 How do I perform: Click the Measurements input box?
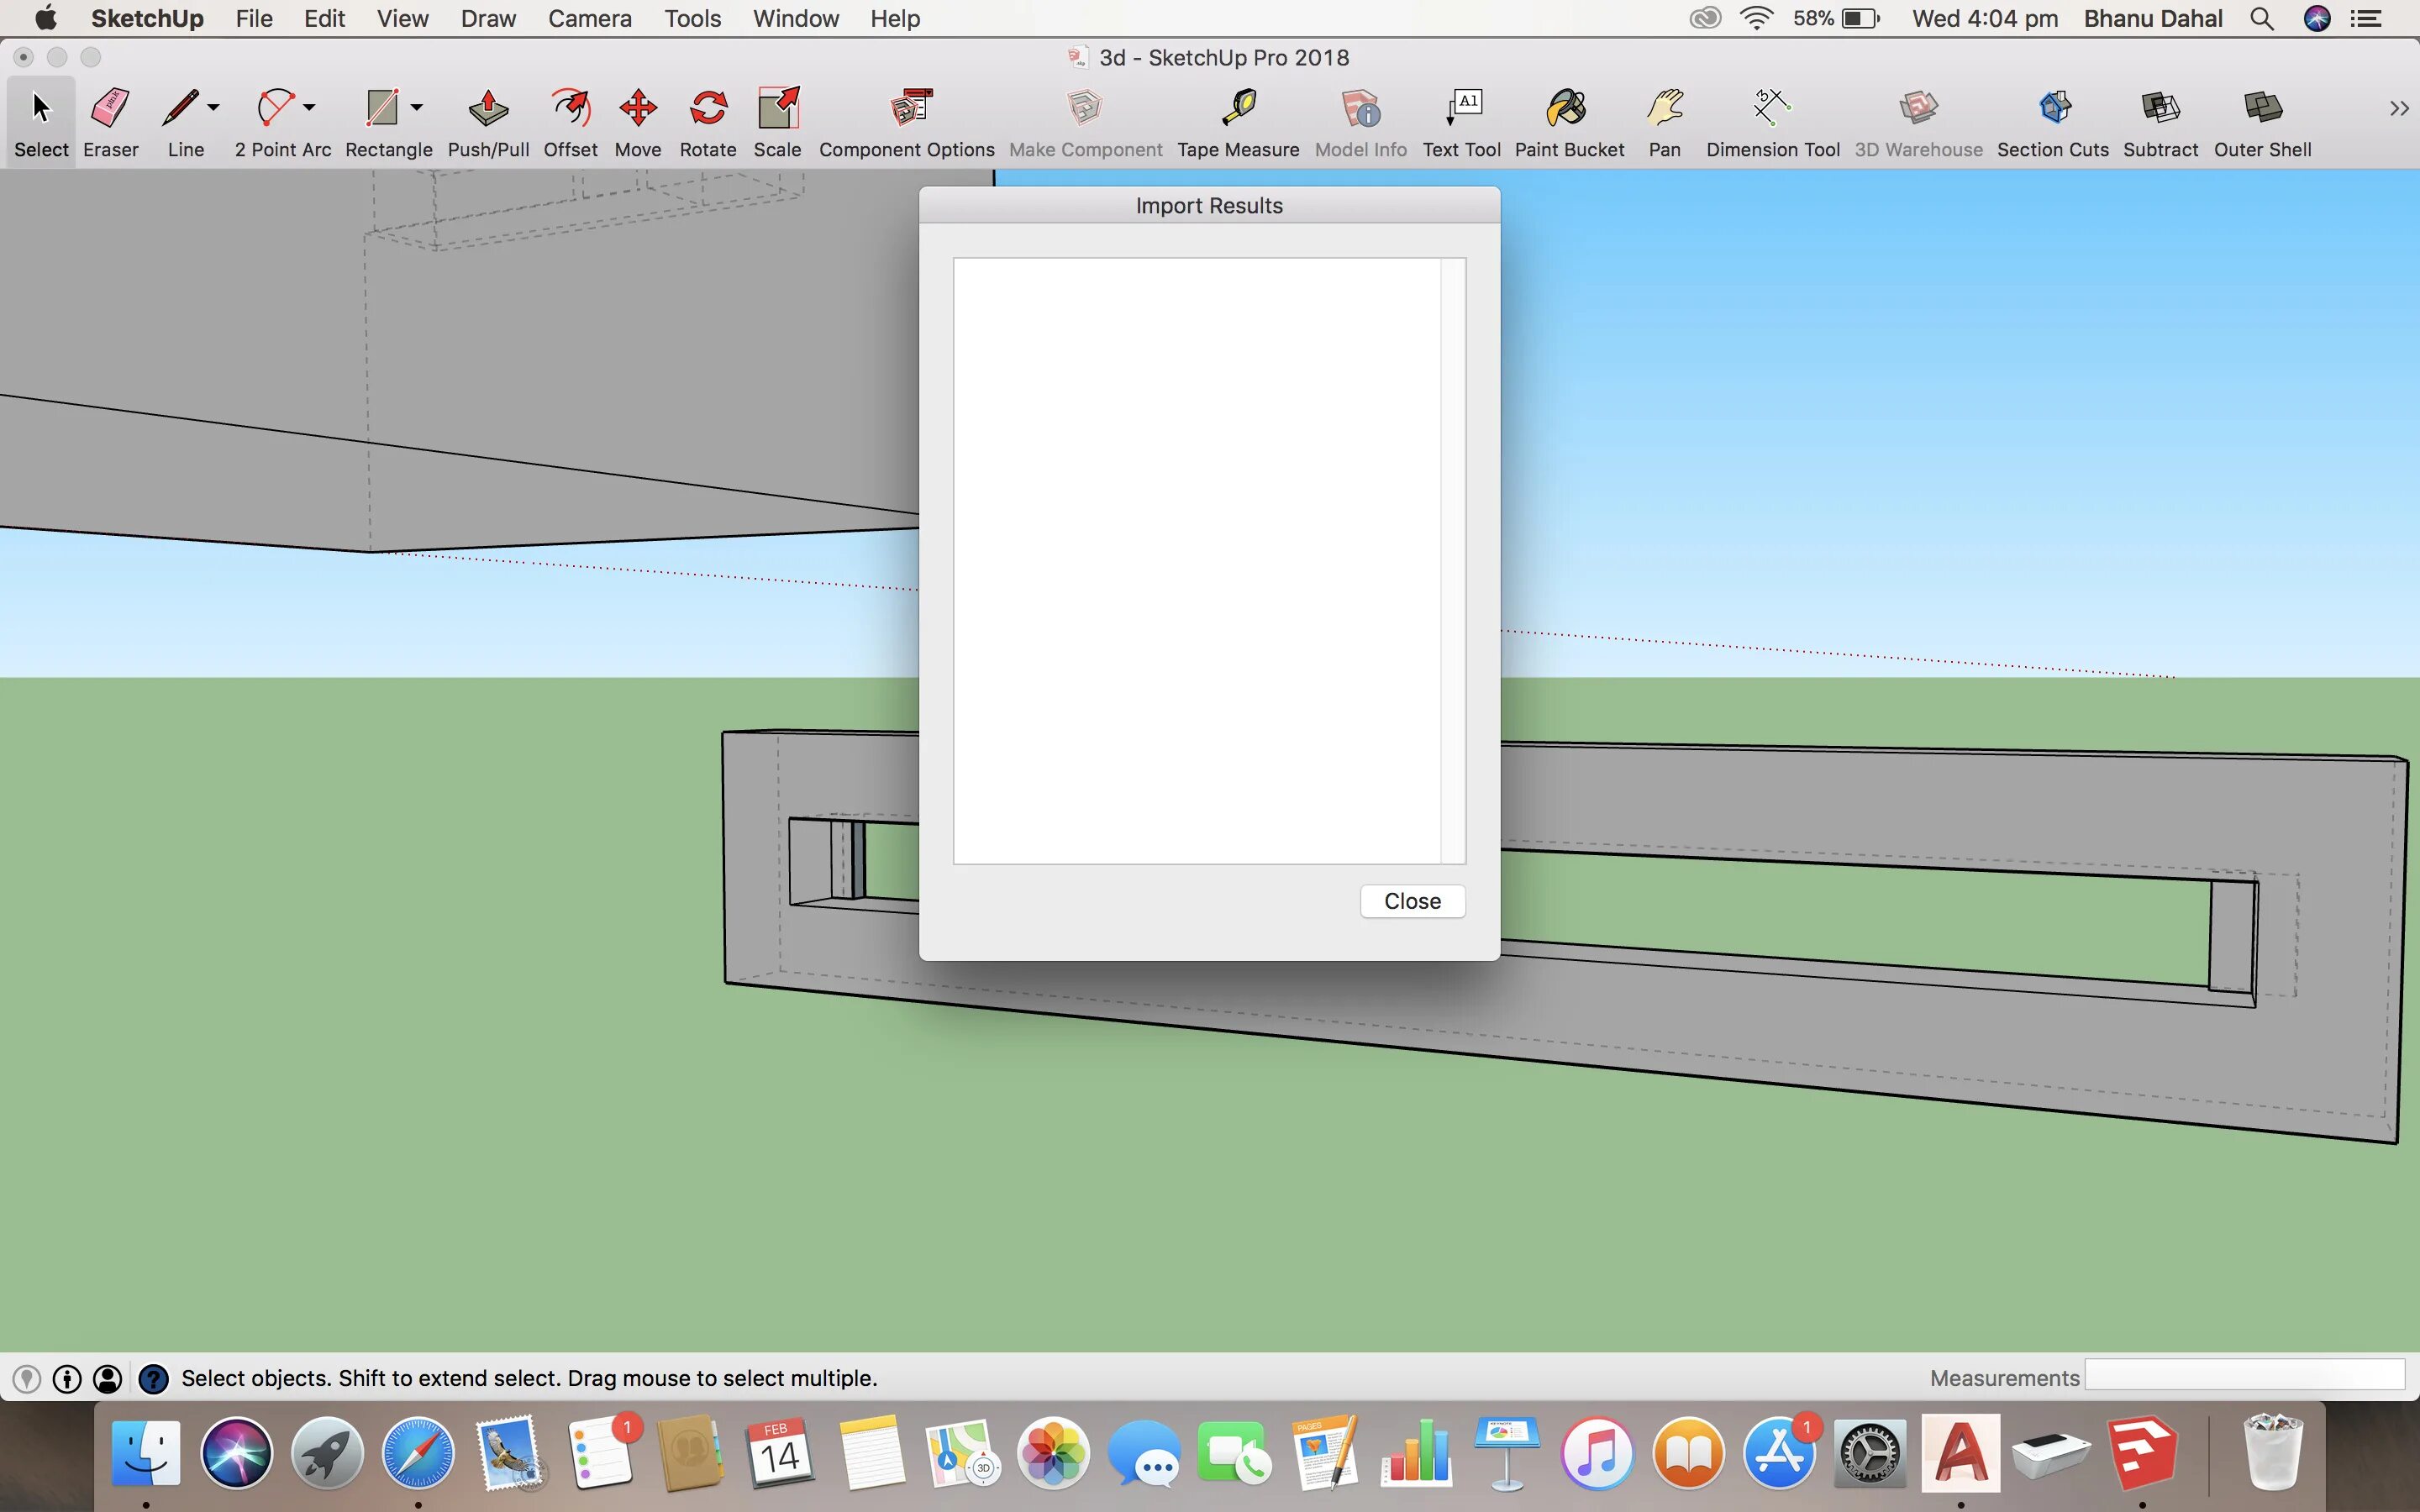point(2244,1377)
